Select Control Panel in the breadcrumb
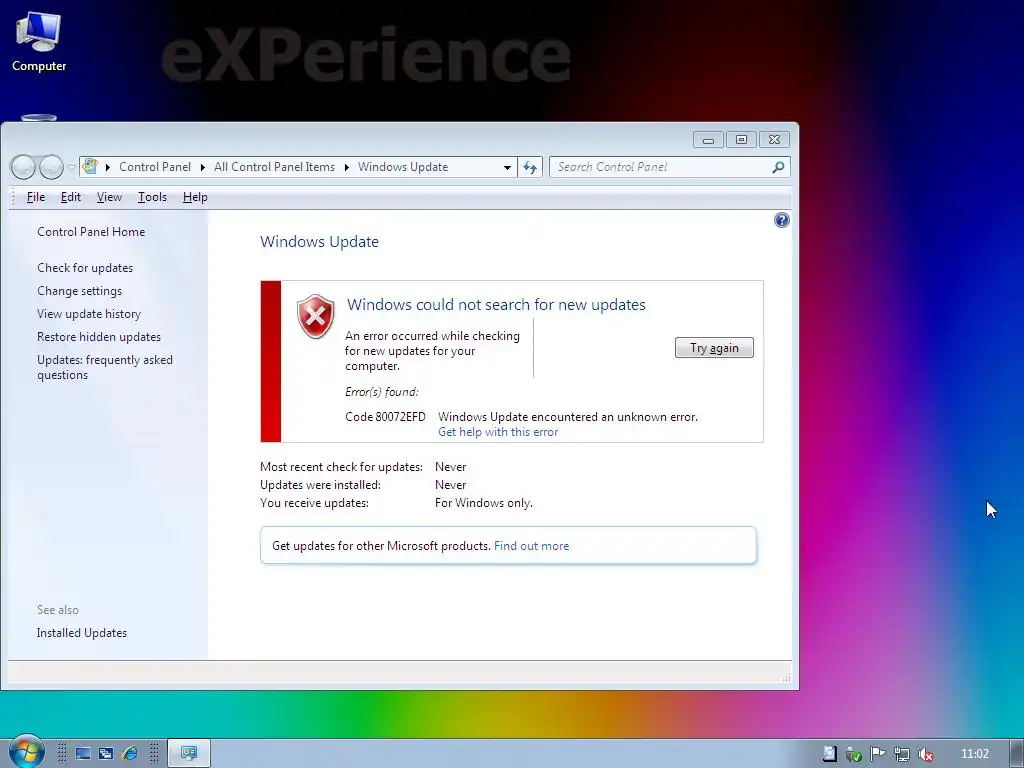Viewport: 1024px width, 768px height. (x=155, y=167)
